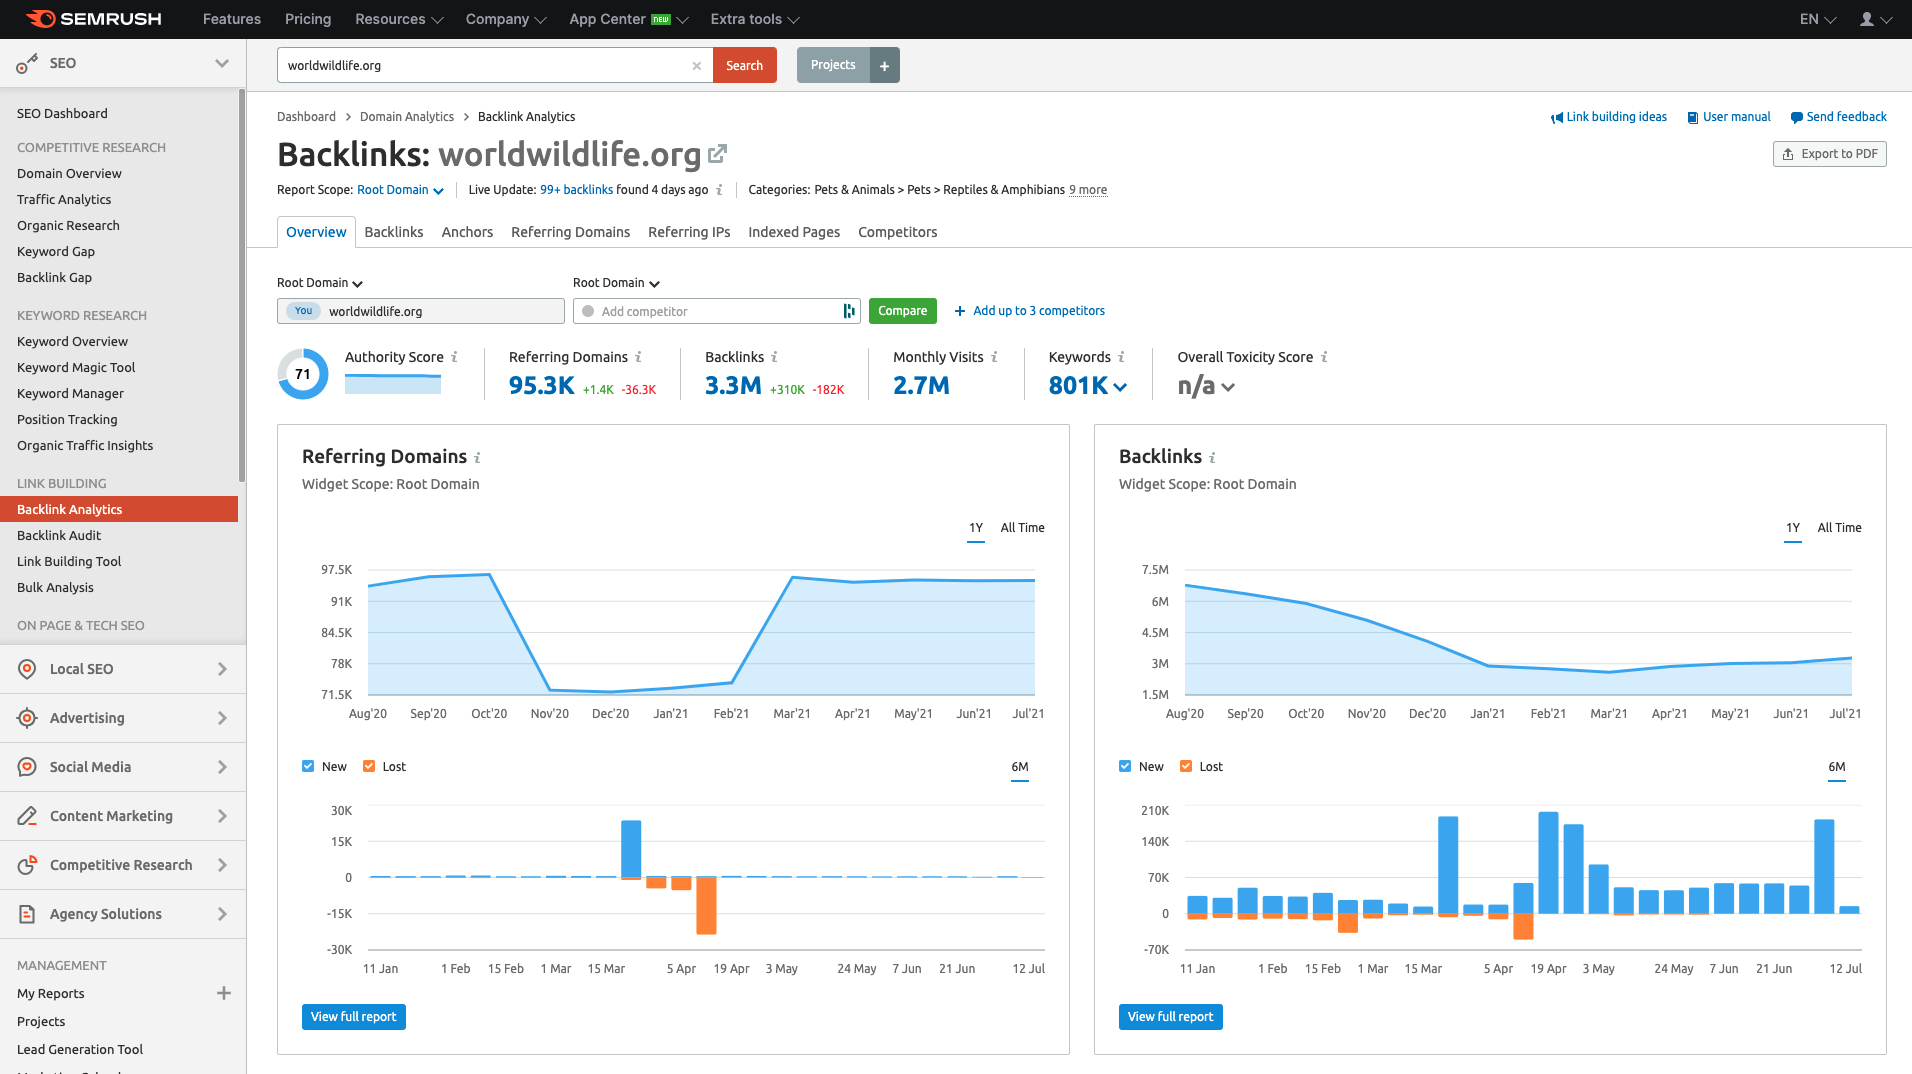Click the Social Media sidebar icon
This screenshot has width=1912, height=1074.
click(26, 766)
